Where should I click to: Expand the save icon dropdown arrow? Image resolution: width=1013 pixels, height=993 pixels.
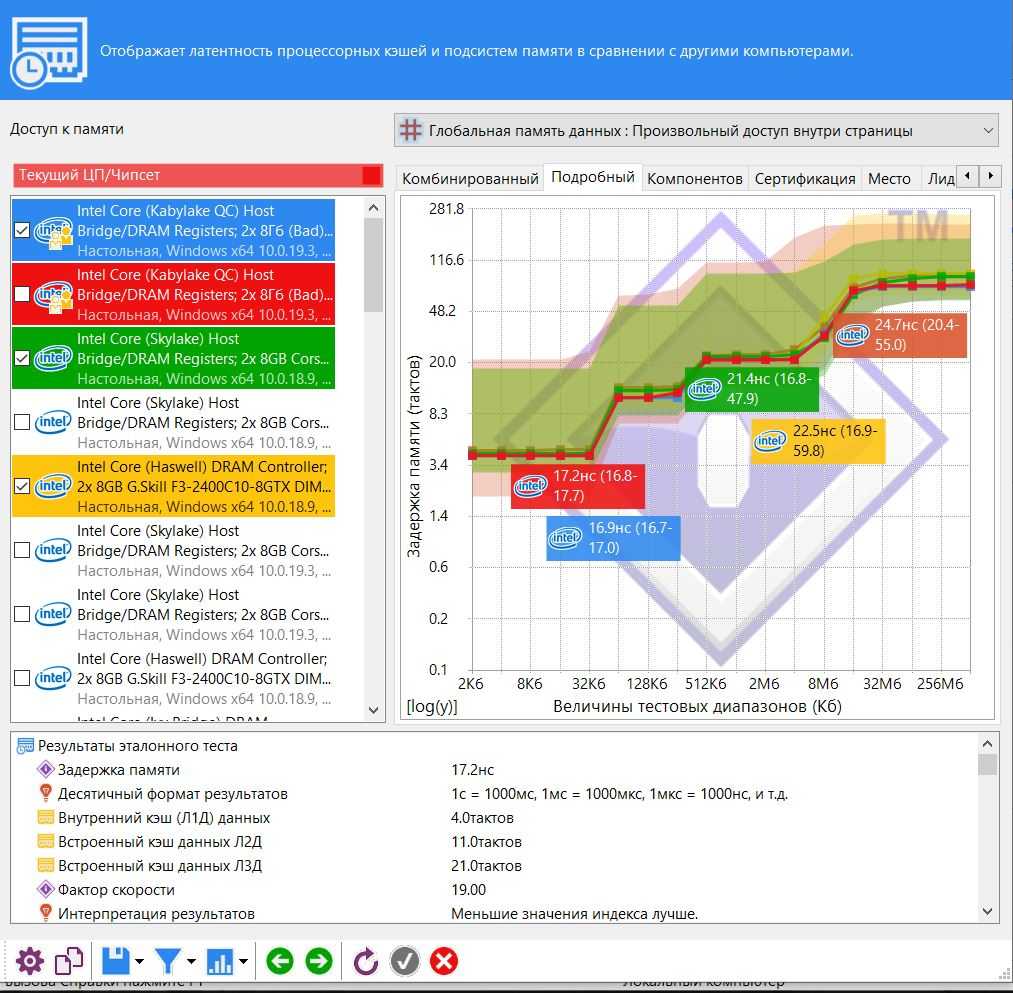click(x=139, y=963)
